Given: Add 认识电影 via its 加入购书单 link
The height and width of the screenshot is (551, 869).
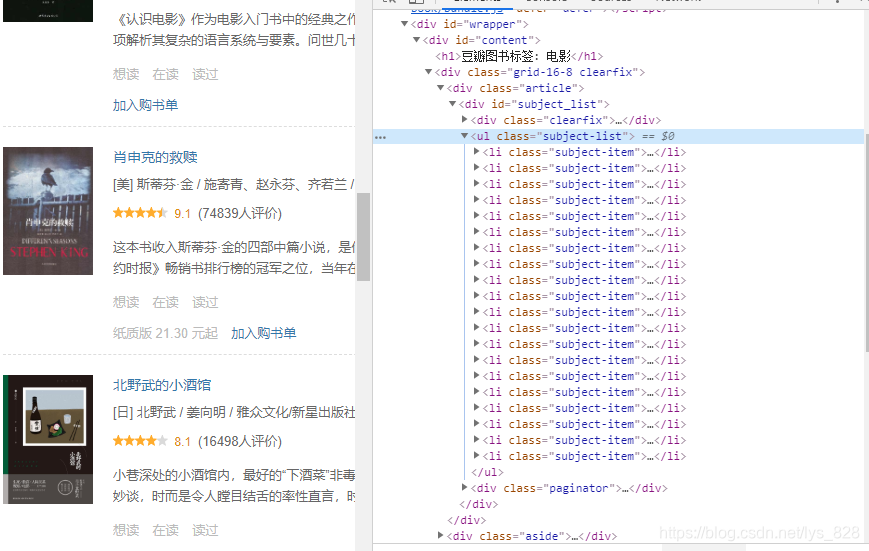Looking at the screenshot, I should tap(145, 105).
